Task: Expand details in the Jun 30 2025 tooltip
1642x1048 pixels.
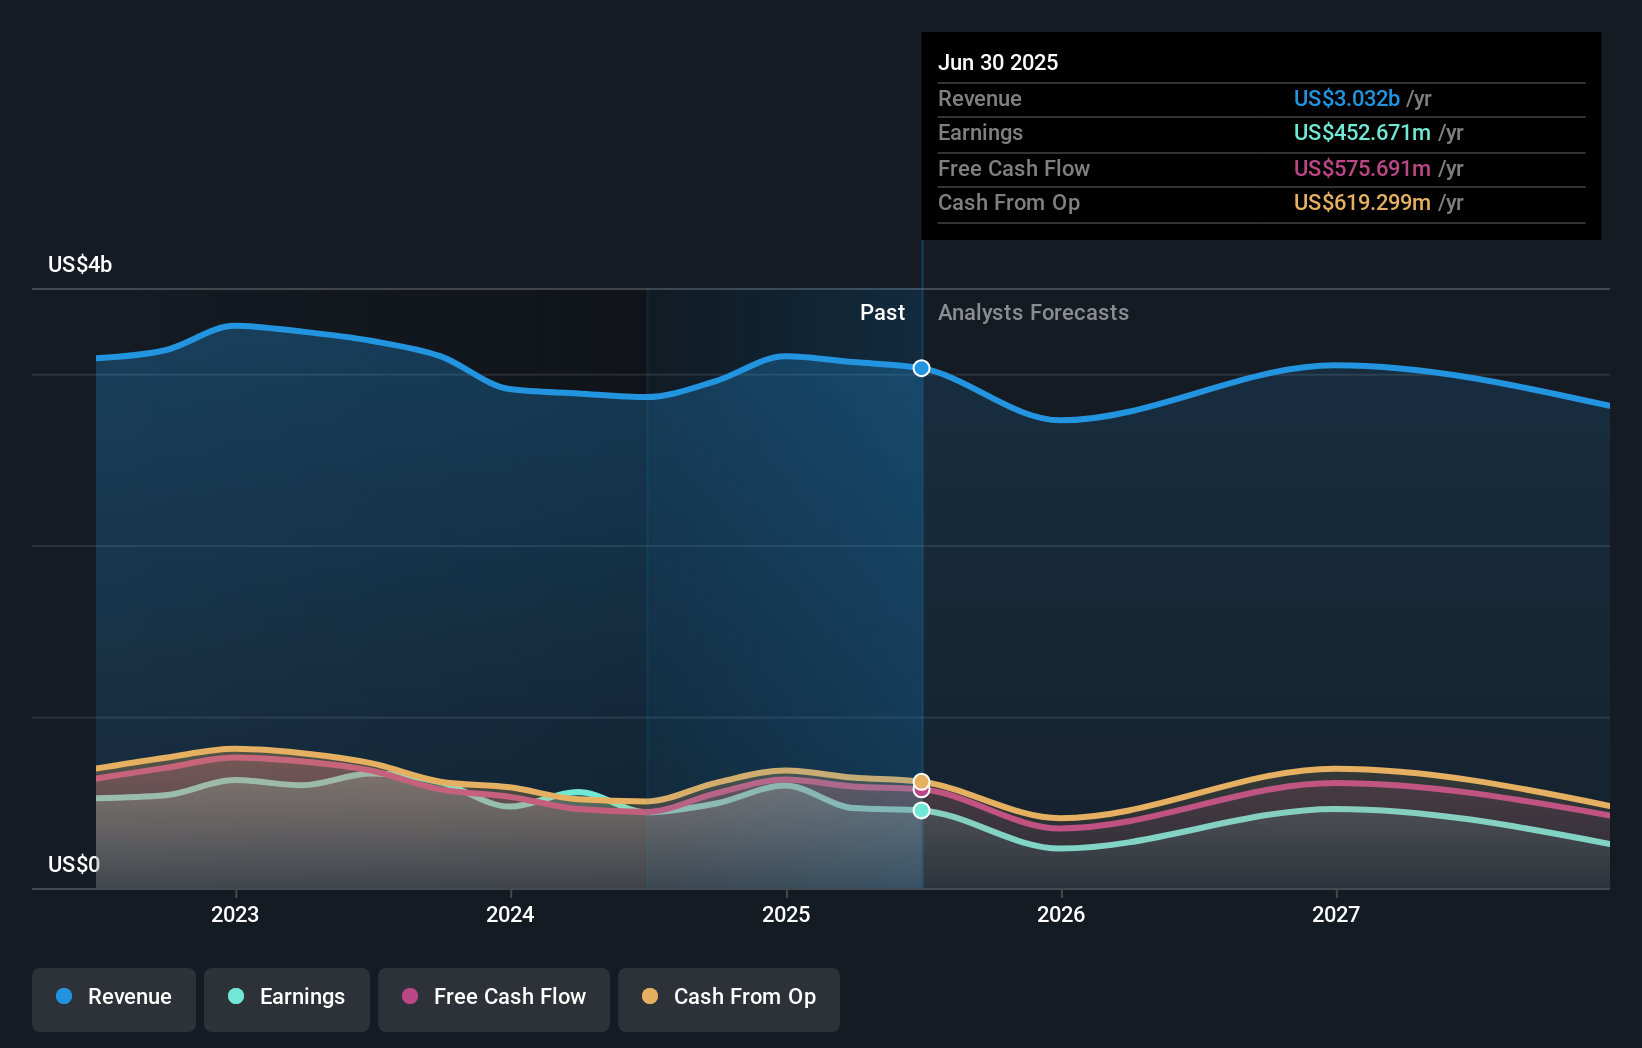Action: tap(998, 62)
